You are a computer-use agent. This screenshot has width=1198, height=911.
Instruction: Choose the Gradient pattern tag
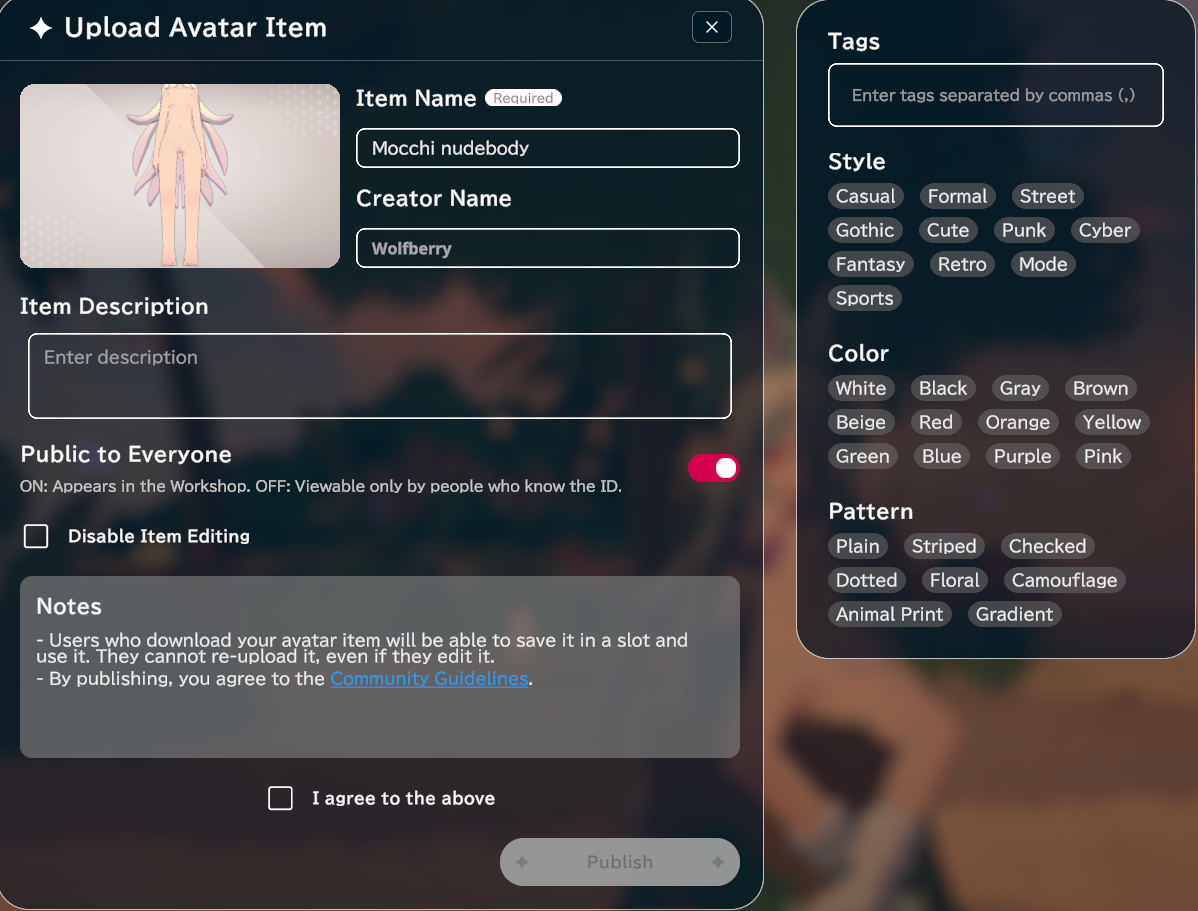[1015, 614]
